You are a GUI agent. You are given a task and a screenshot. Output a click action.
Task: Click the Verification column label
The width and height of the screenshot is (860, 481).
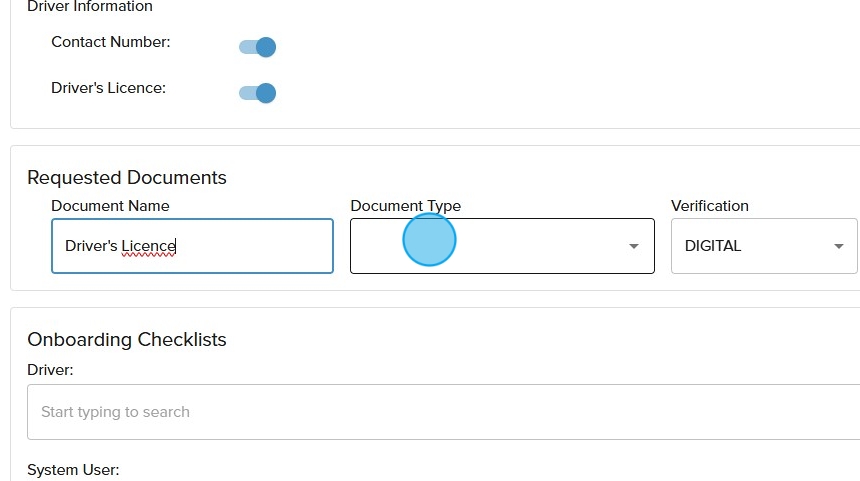pos(709,206)
